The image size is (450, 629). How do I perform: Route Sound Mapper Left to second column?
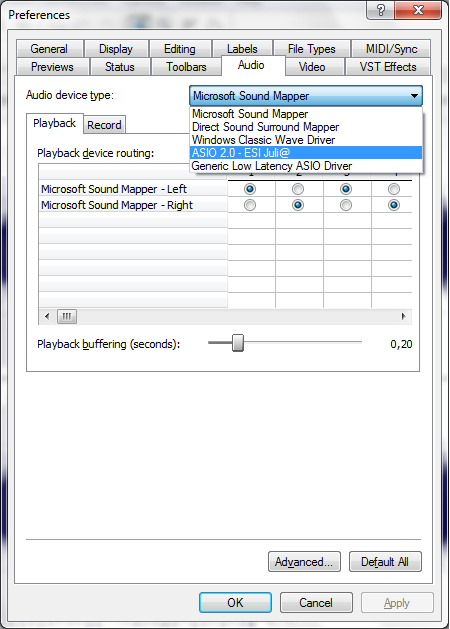click(298, 189)
